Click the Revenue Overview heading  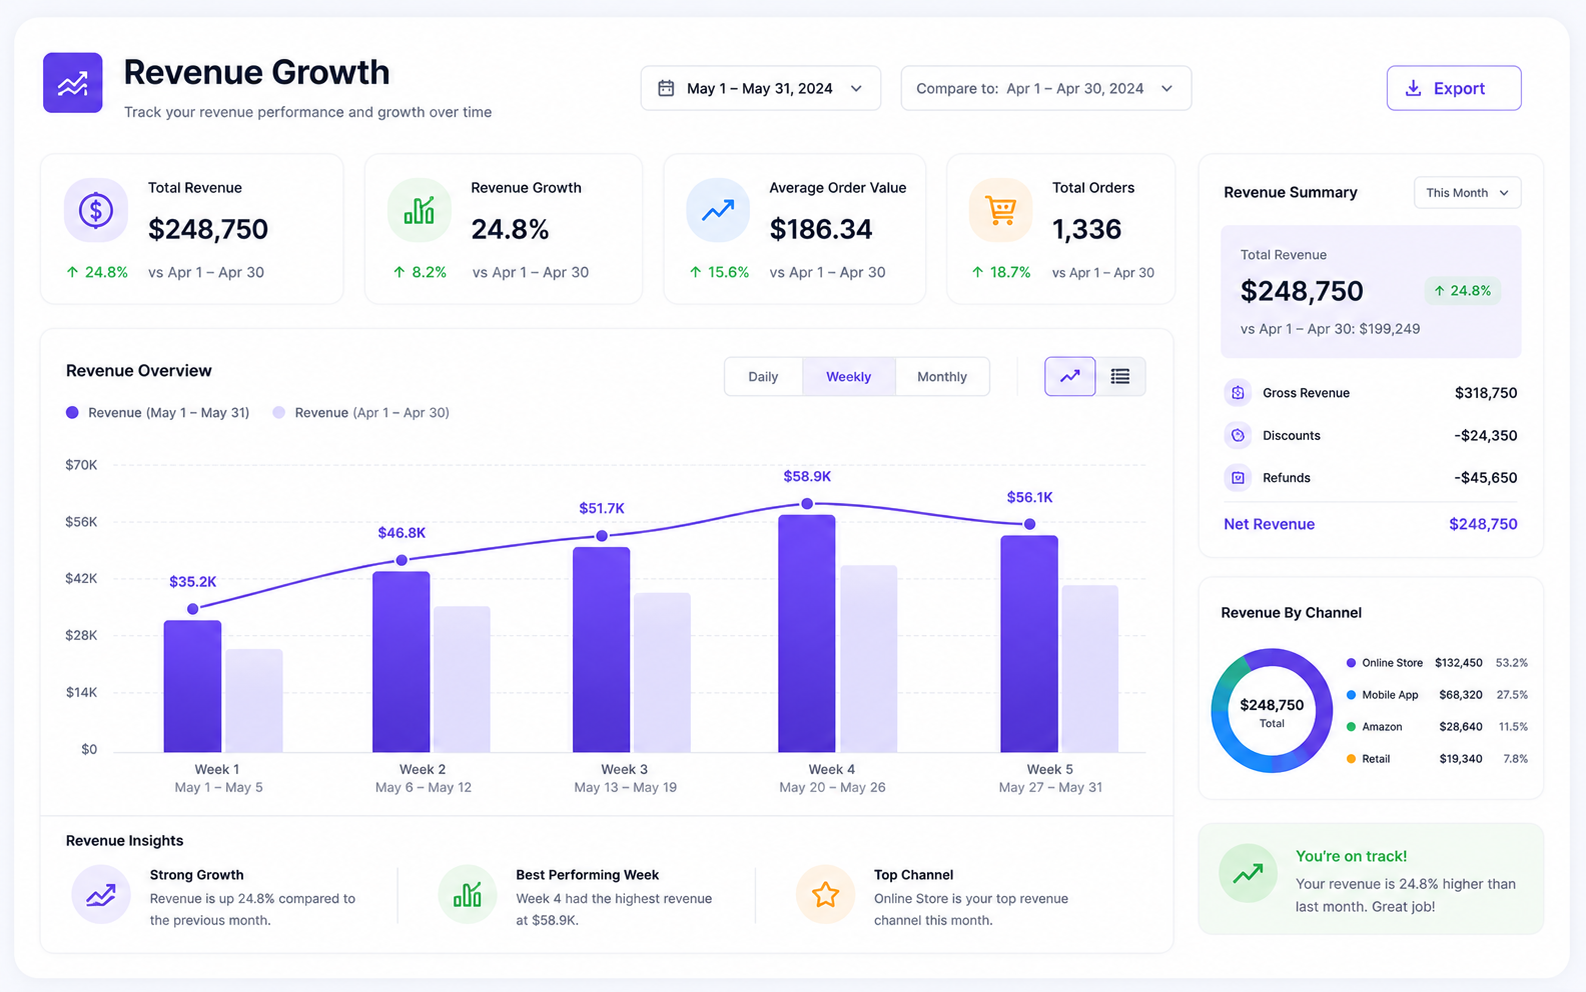(139, 371)
